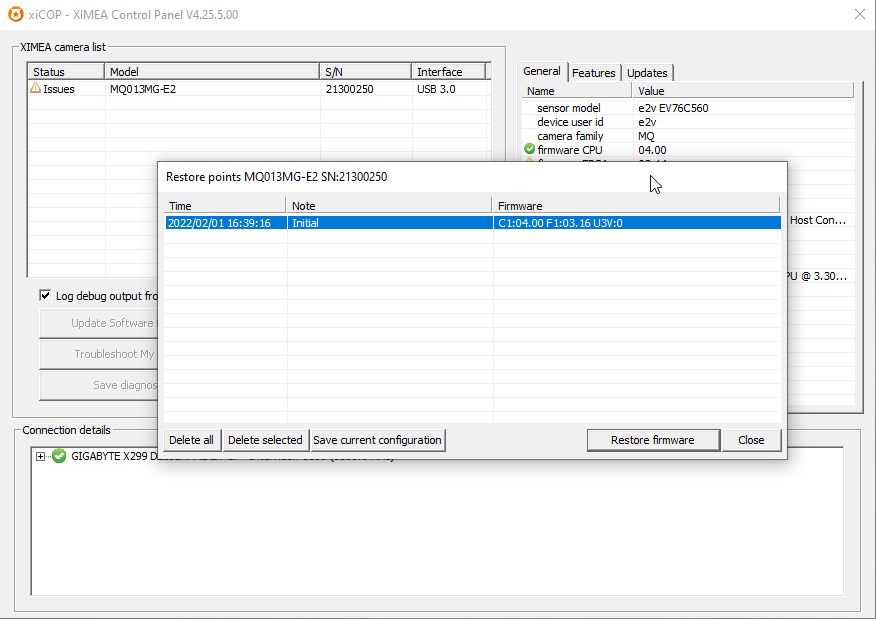This screenshot has height=619, width=876.
Task: Click the Interface column header
Action: 449,72
